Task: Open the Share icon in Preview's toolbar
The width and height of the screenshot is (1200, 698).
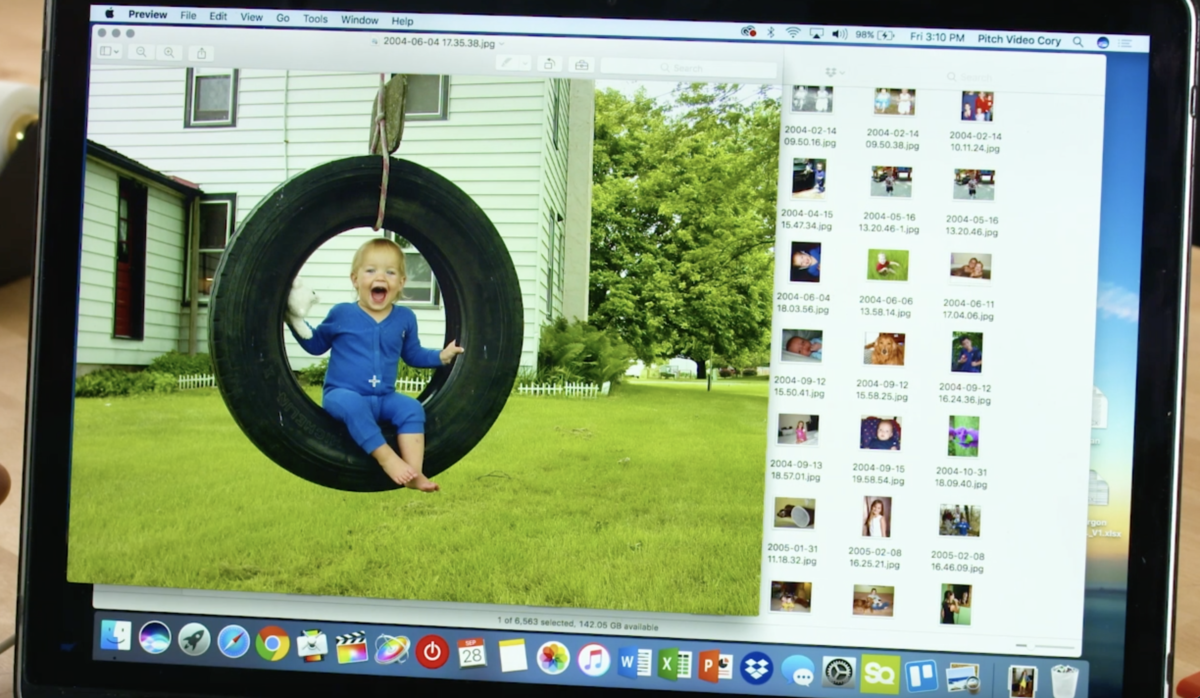Action: [202, 53]
